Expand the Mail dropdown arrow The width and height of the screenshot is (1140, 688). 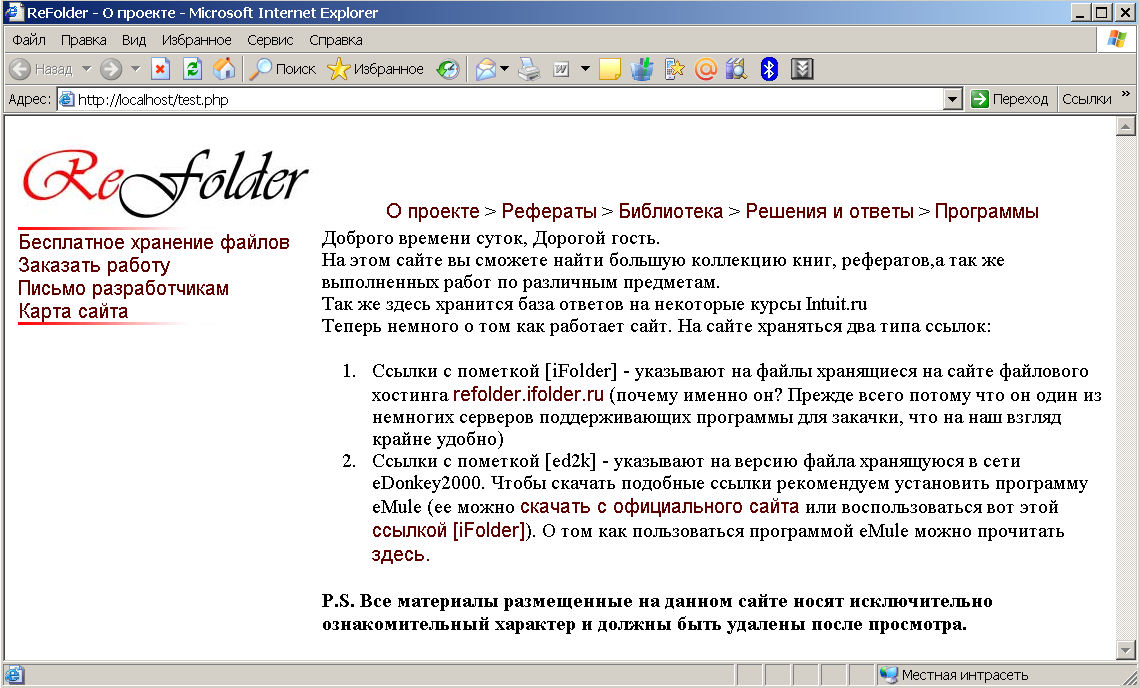[504, 69]
